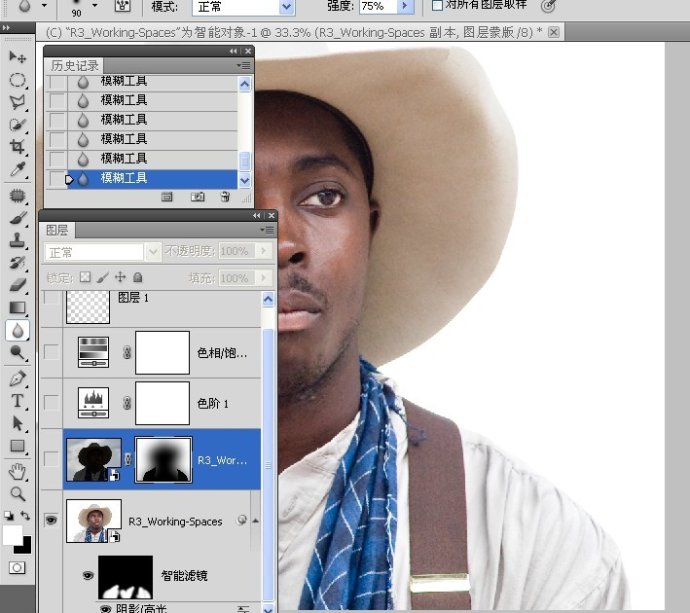Create new document from current history state

pyautogui.click(x=167, y=197)
